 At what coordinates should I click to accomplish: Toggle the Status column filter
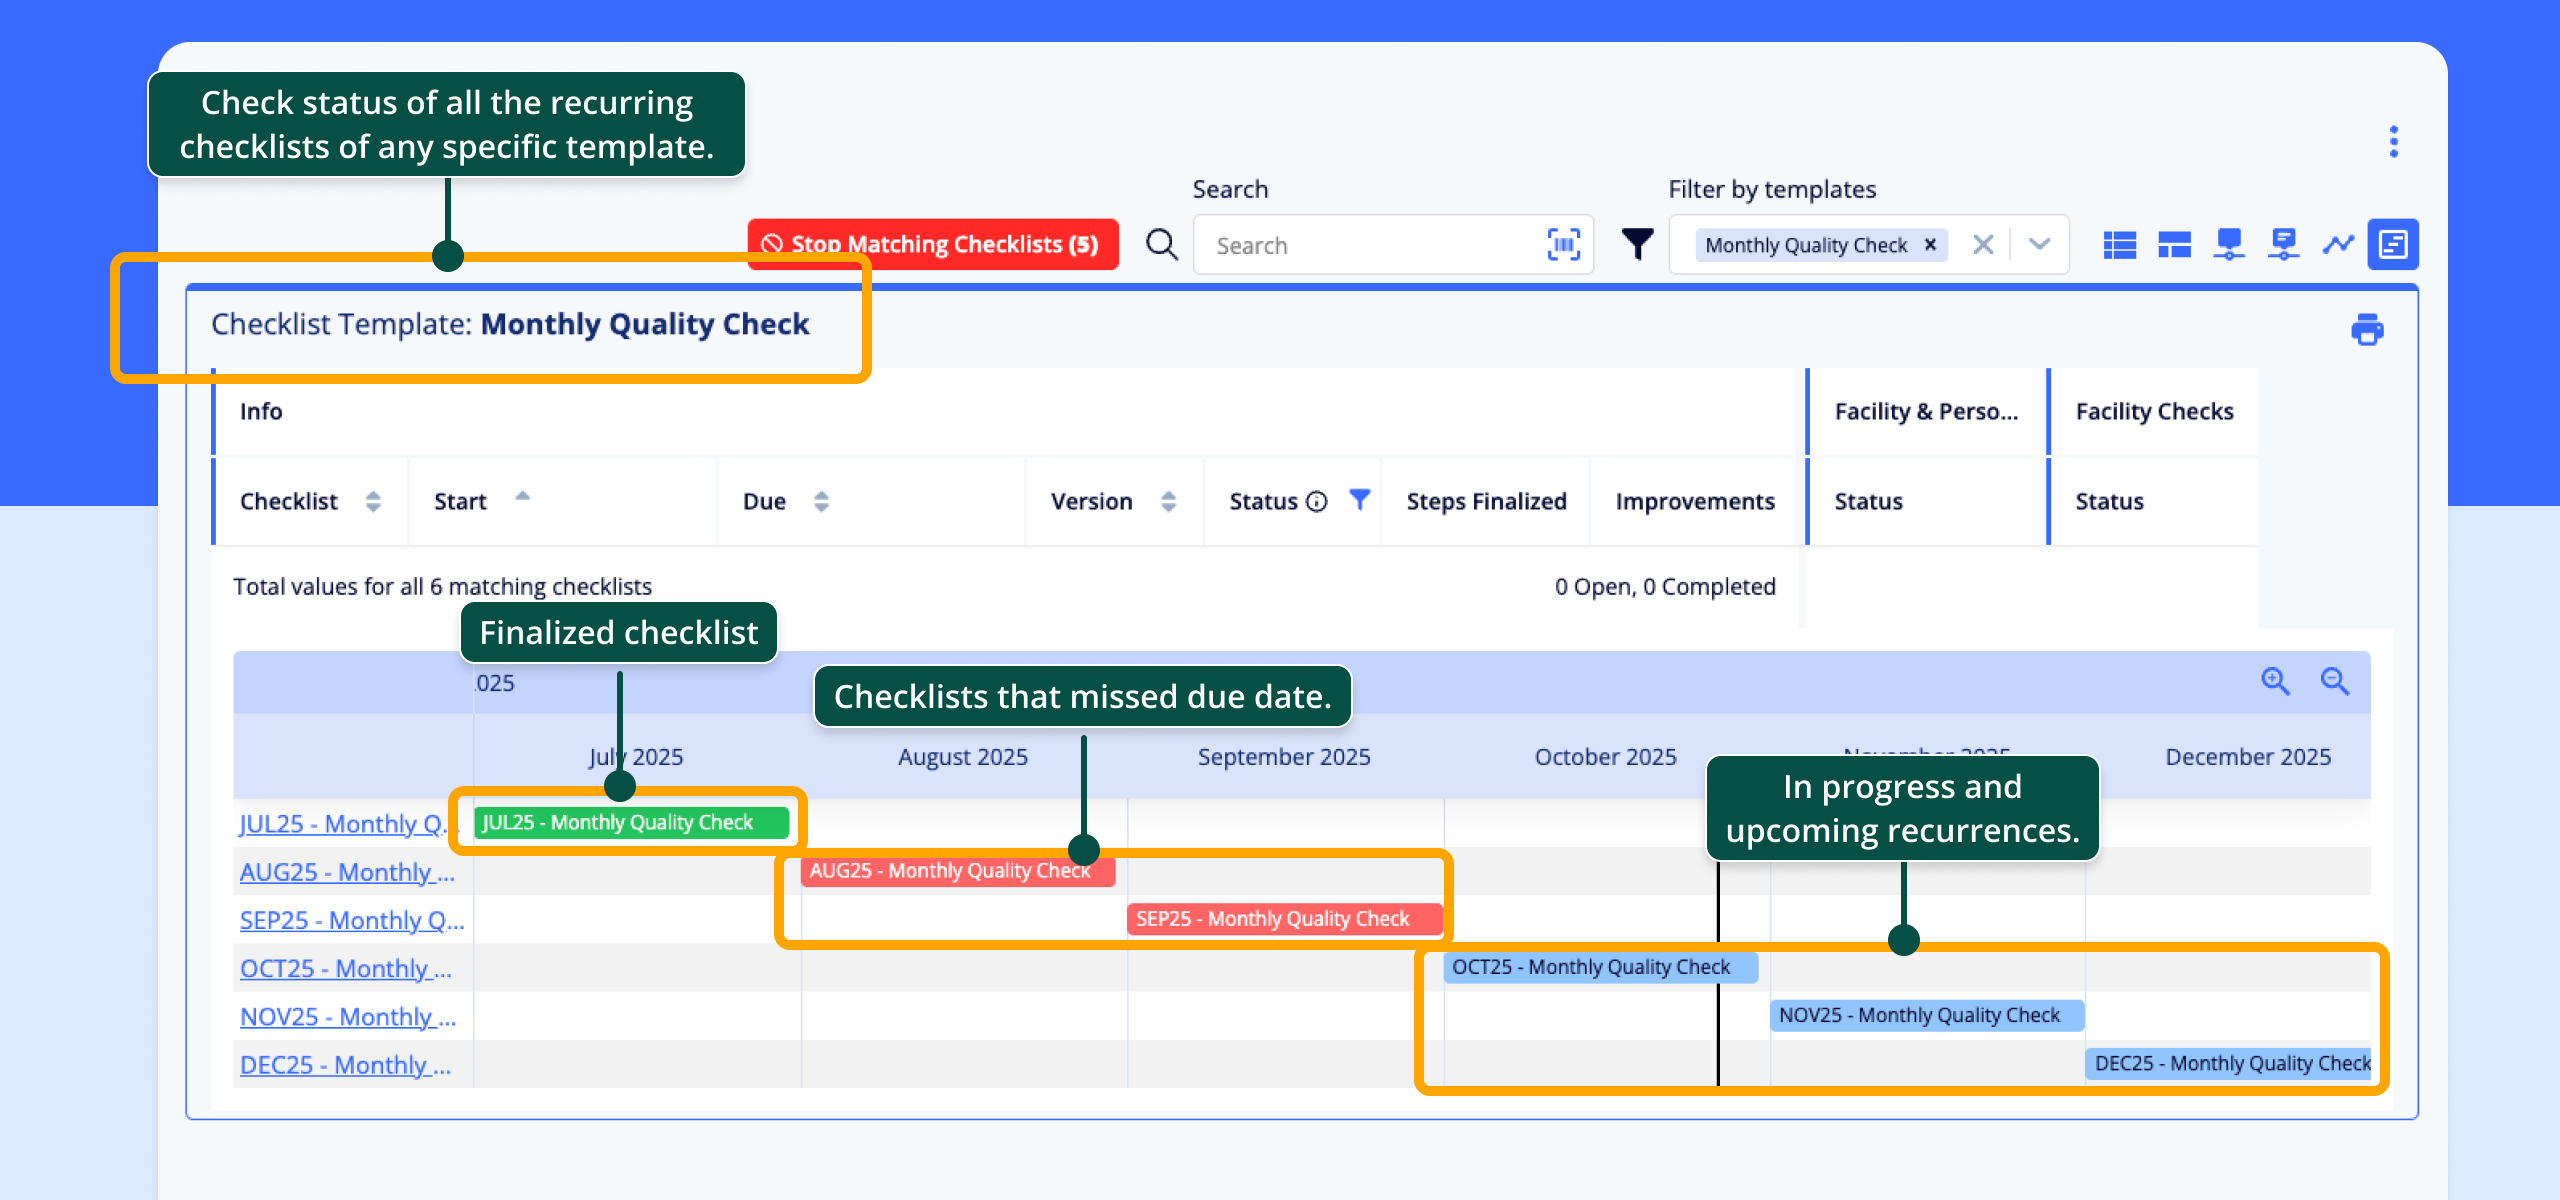point(1359,499)
